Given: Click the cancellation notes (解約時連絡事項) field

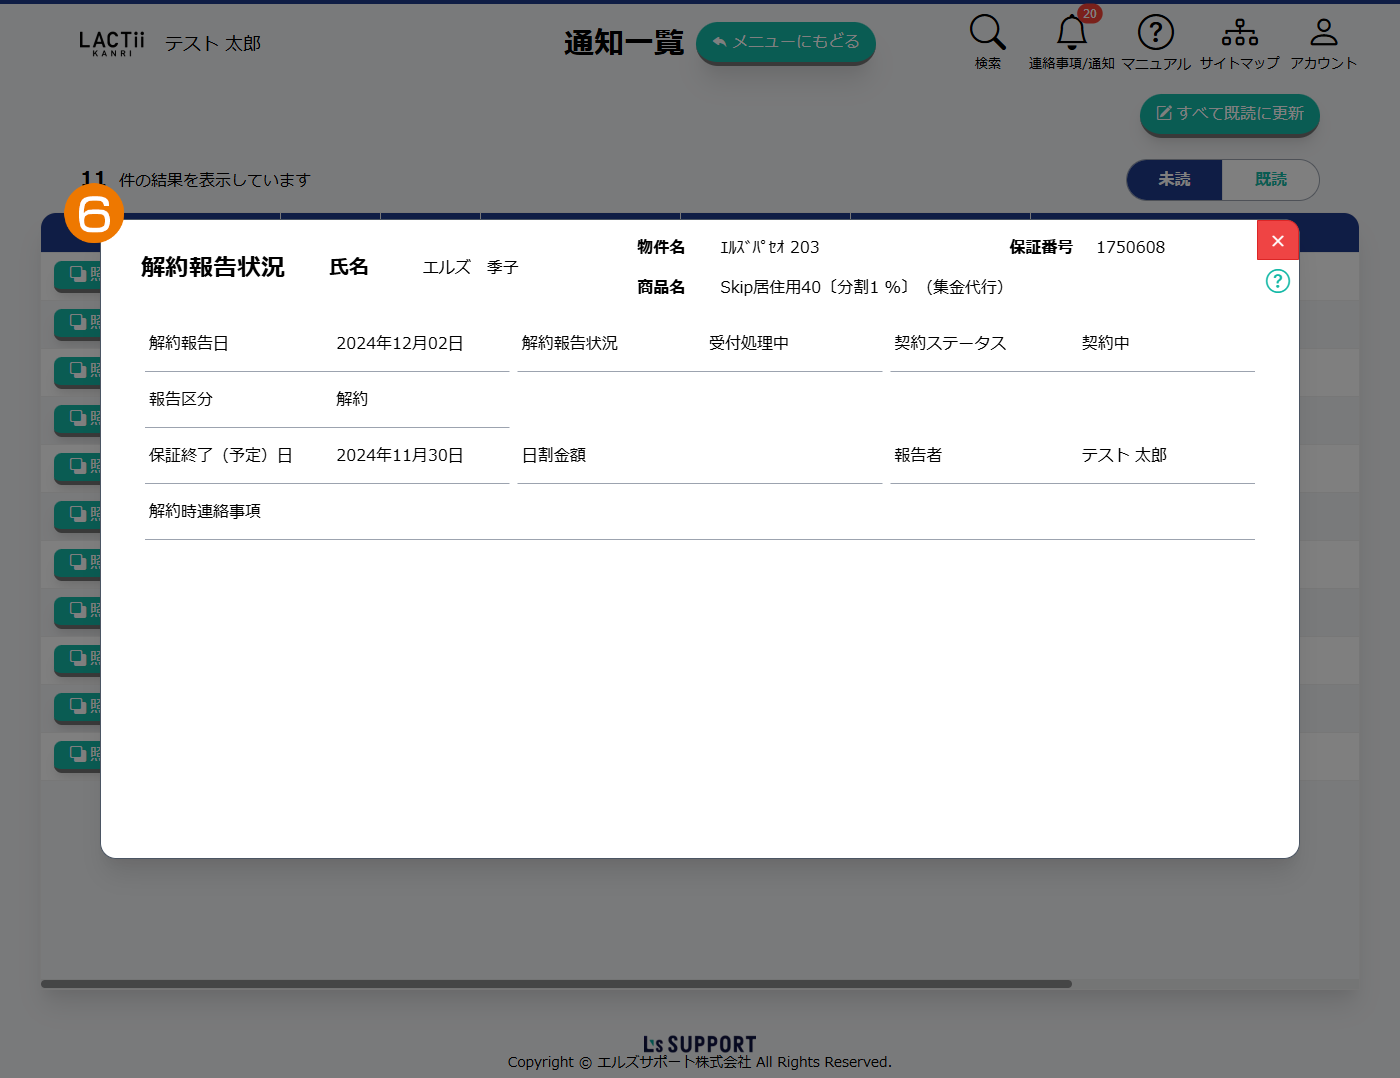Looking at the screenshot, I should [700, 512].
